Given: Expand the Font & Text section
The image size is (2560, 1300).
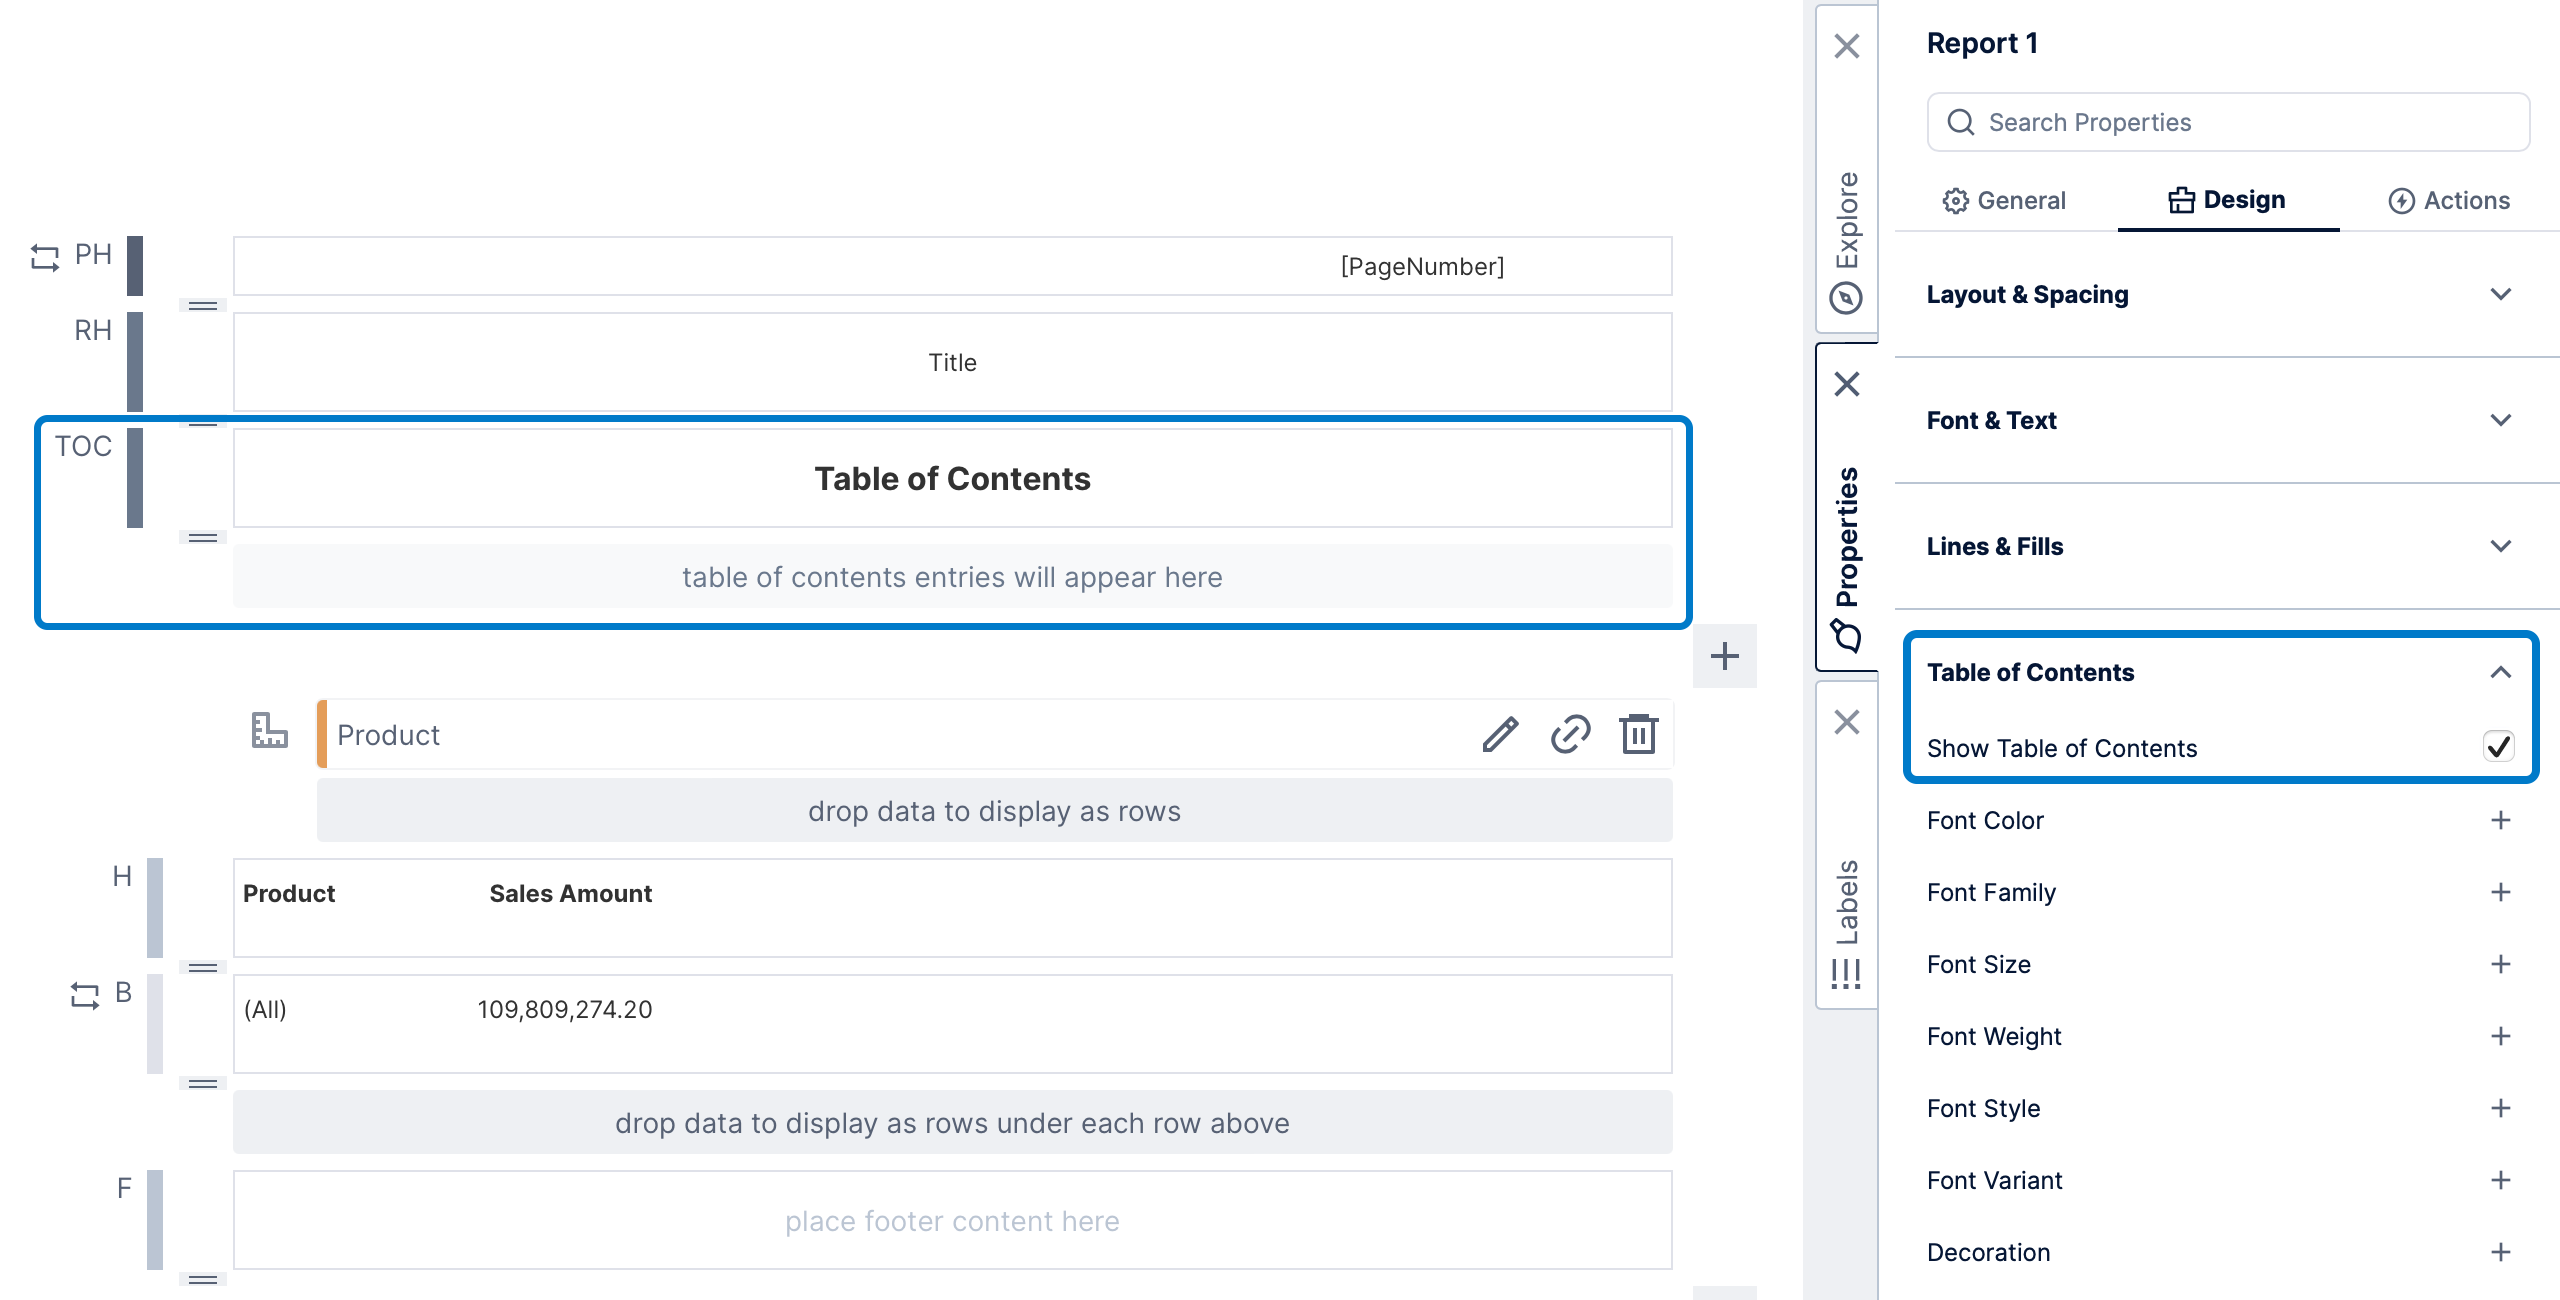Looking at the screenshot, I should (2500, 420).
